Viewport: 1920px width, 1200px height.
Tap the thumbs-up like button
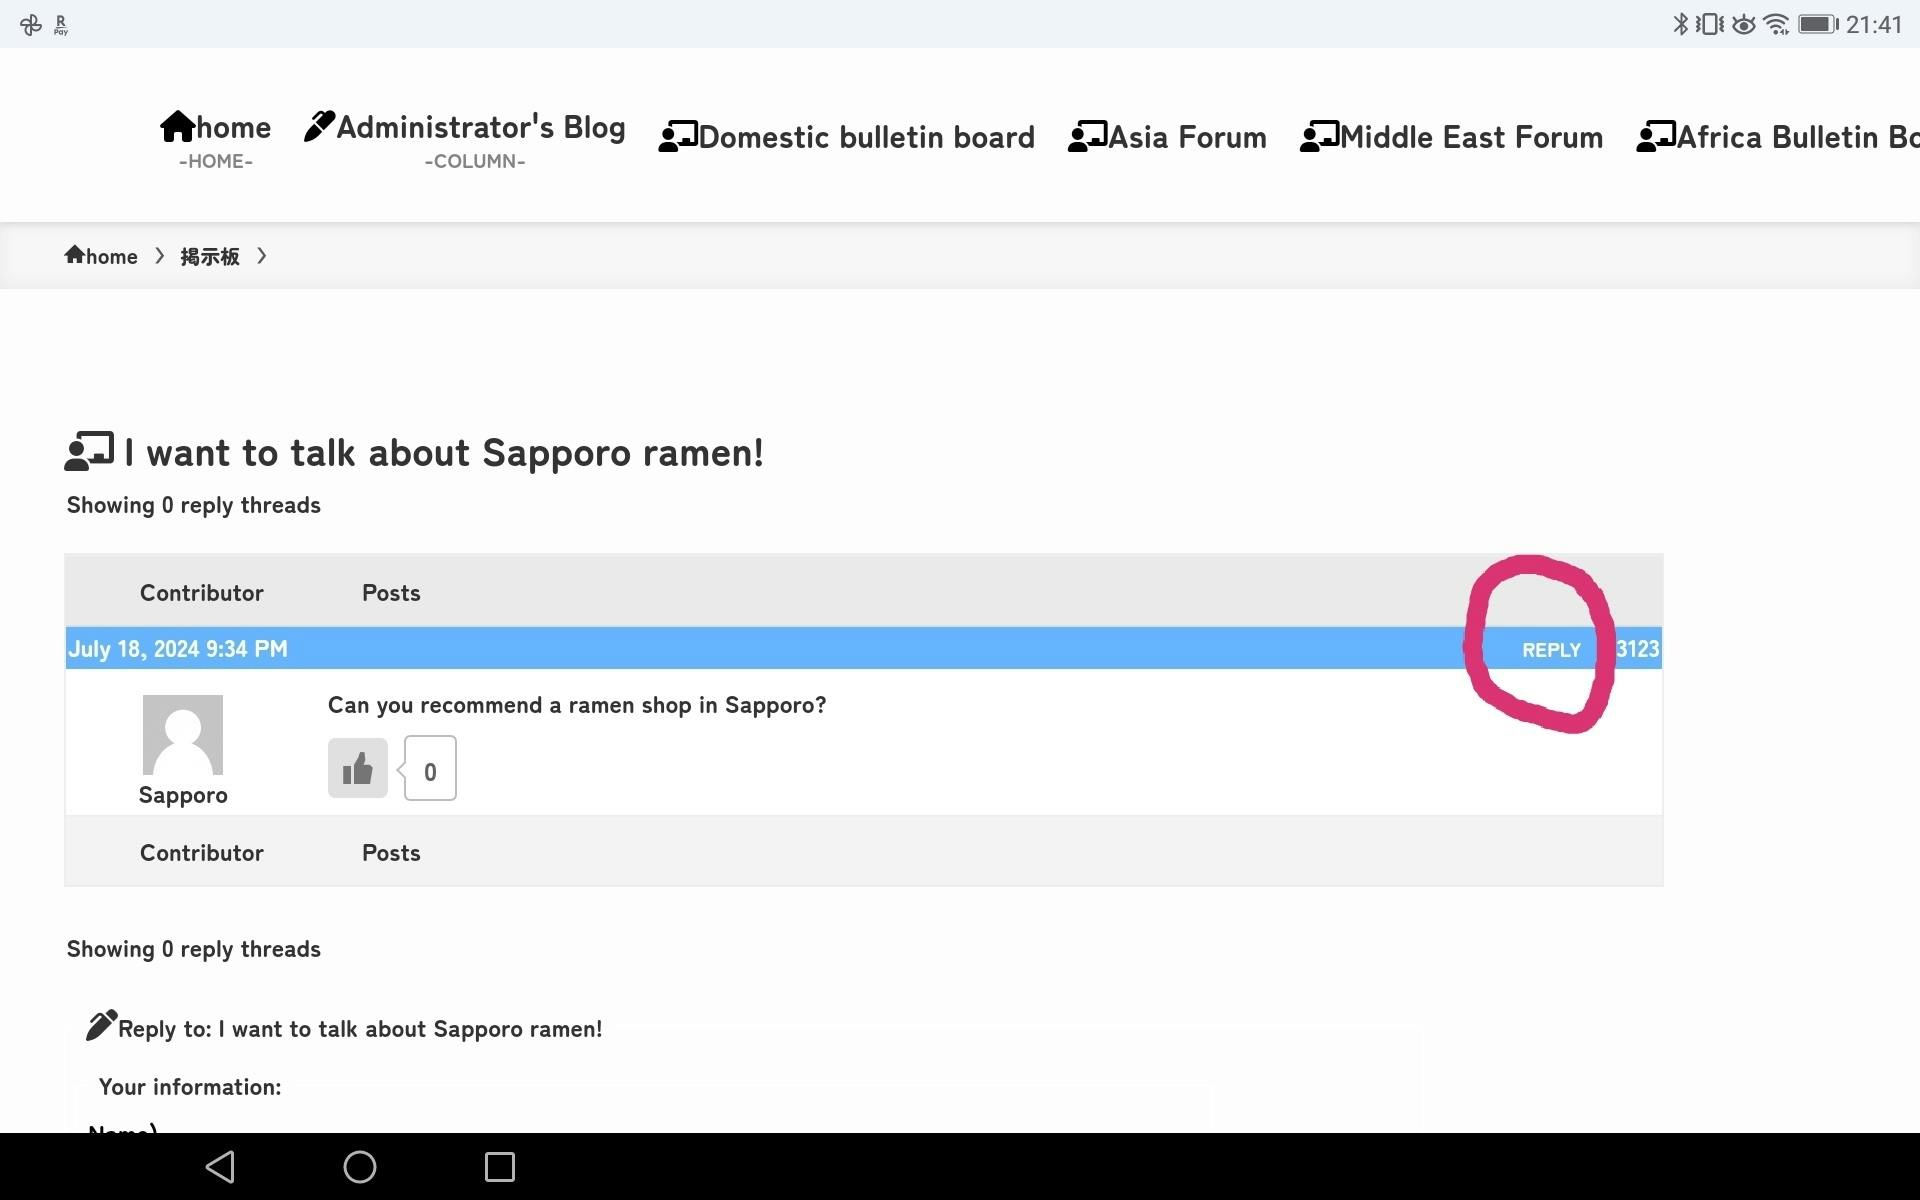click(x=357, y=768)
